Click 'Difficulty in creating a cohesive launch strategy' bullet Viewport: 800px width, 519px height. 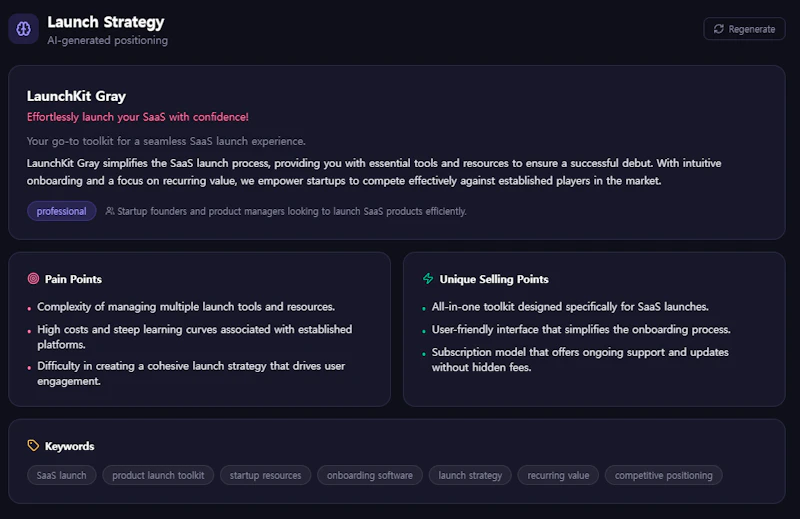click(x=191, y=374)
